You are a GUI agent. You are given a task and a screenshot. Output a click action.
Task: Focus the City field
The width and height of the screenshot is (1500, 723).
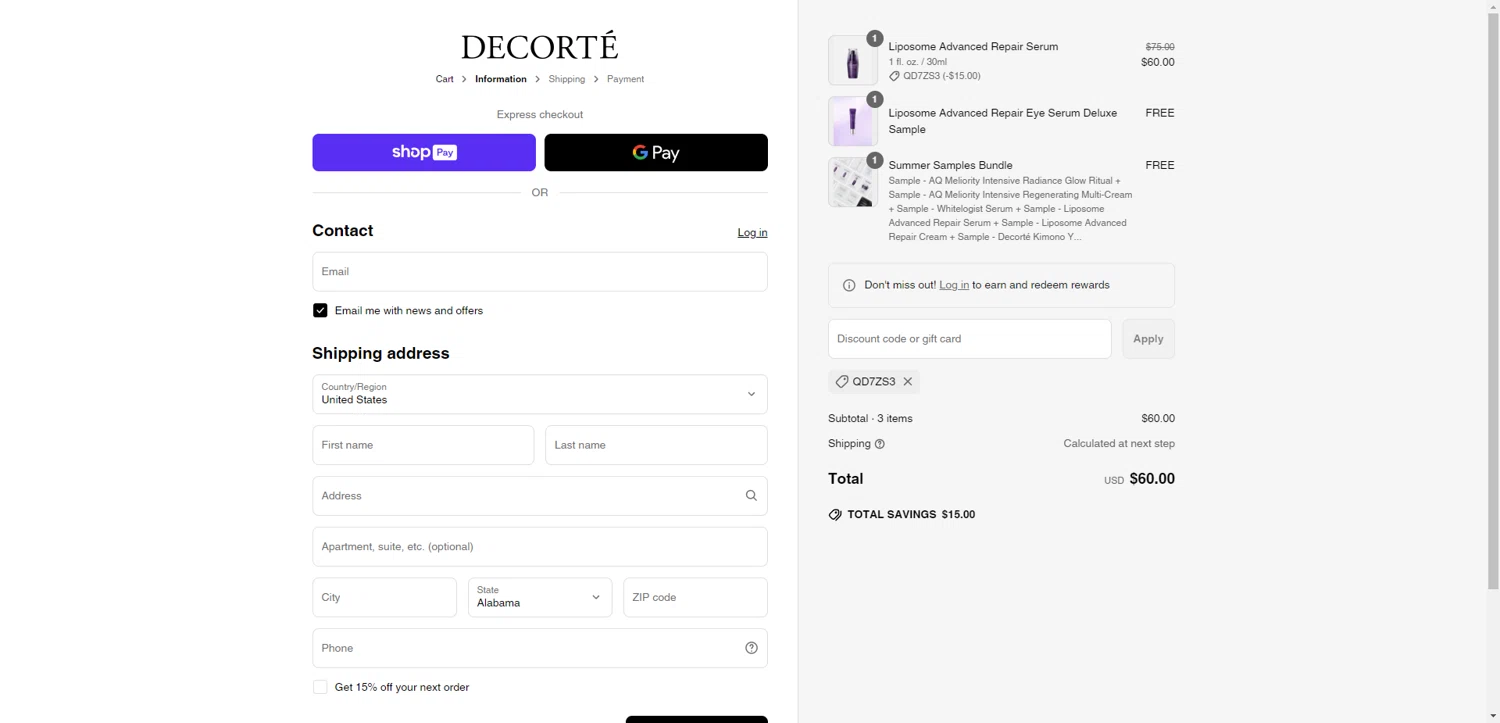coord(384,597)
